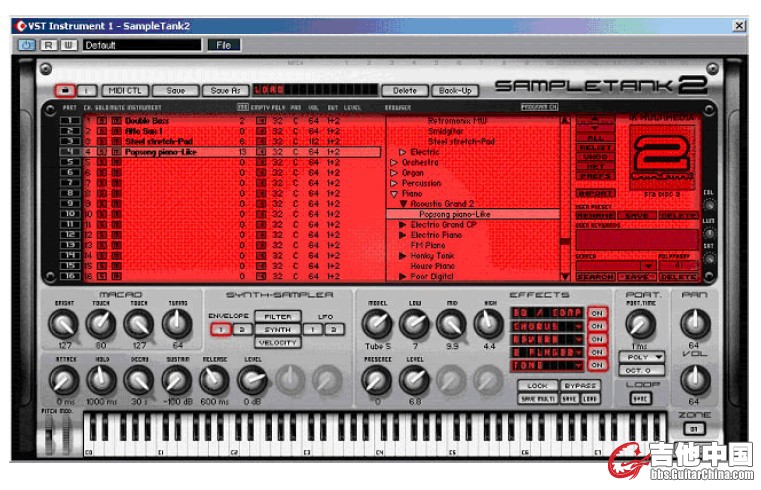Toggle solo for the Alto Sax 1 part
This screenshot has height=490, width=761.
[102, 131]
